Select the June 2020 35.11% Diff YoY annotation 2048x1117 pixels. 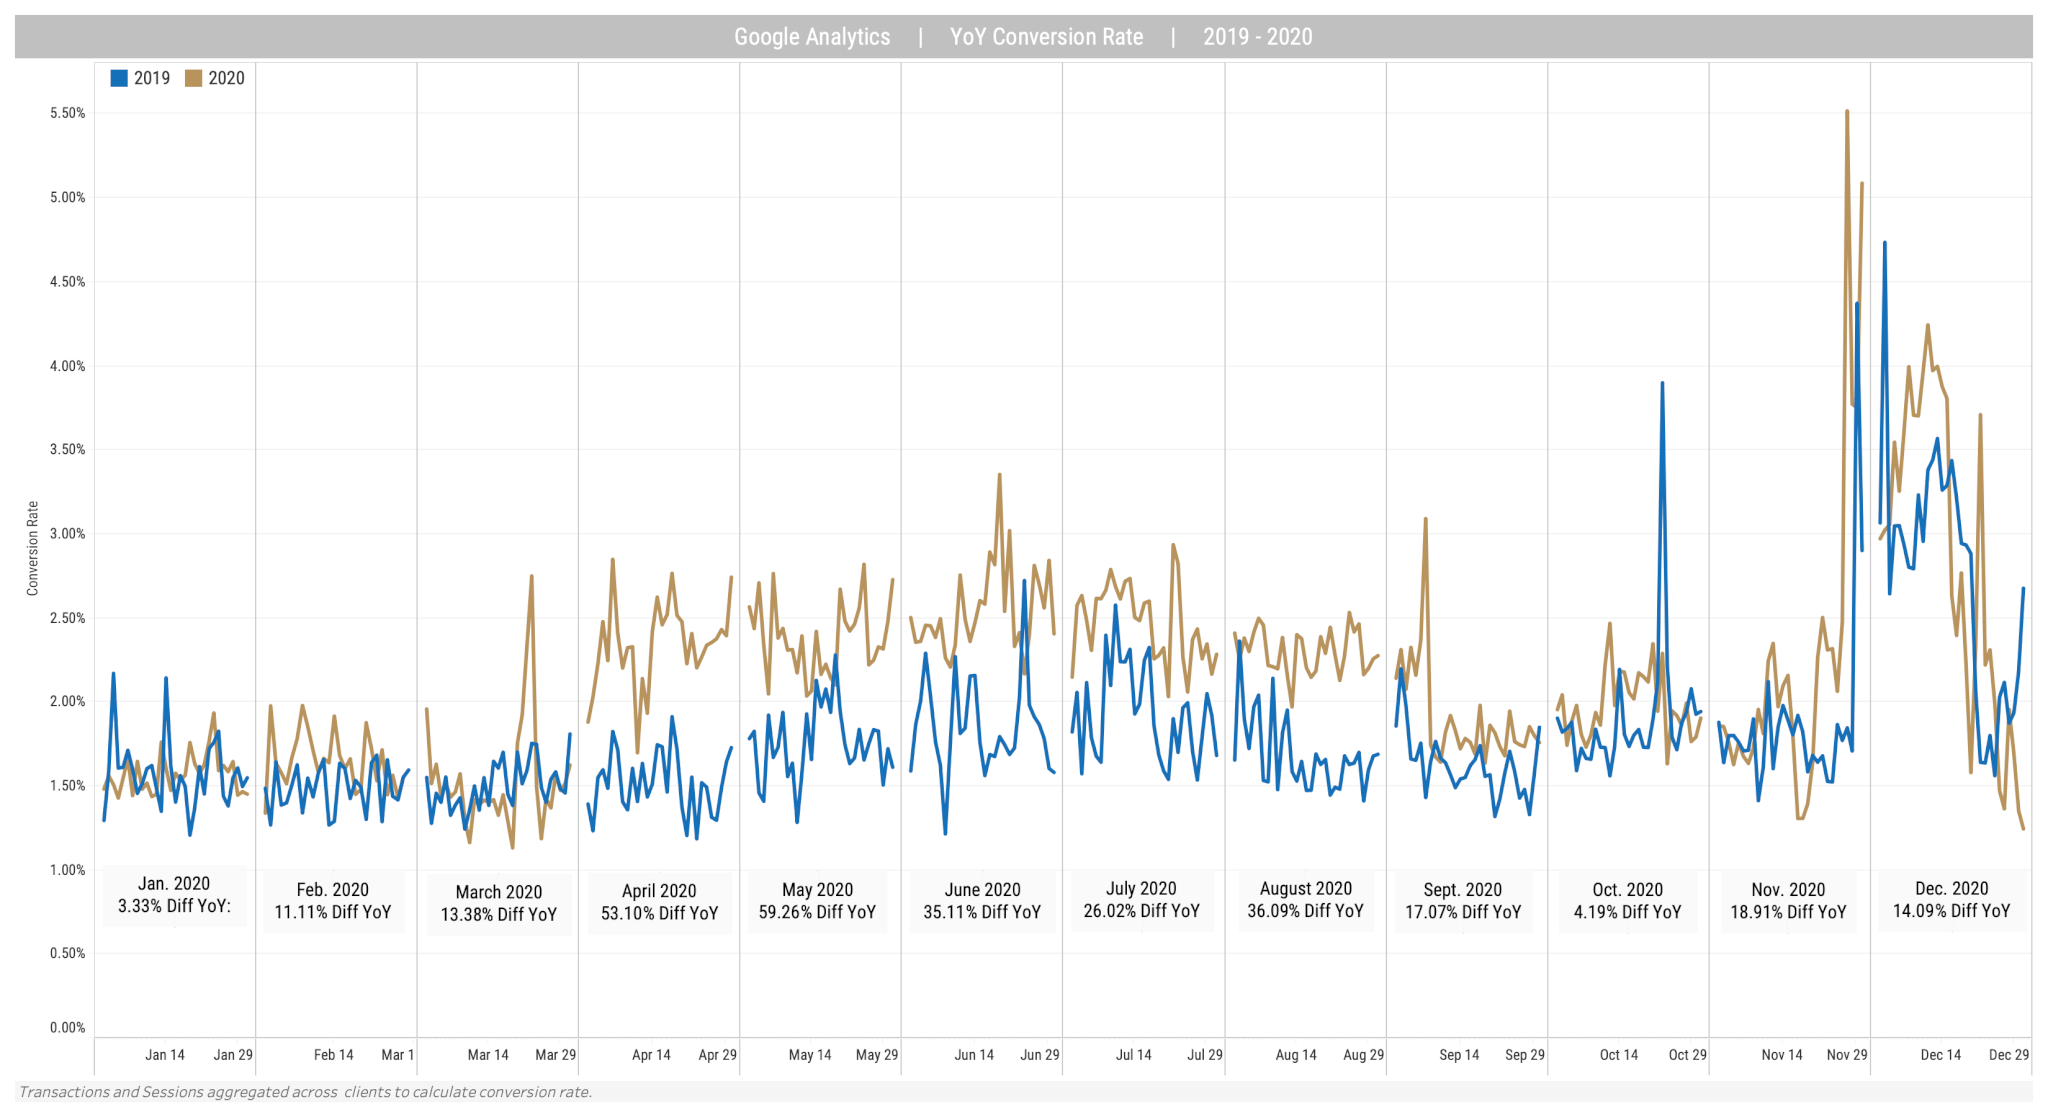coord(982,901)
